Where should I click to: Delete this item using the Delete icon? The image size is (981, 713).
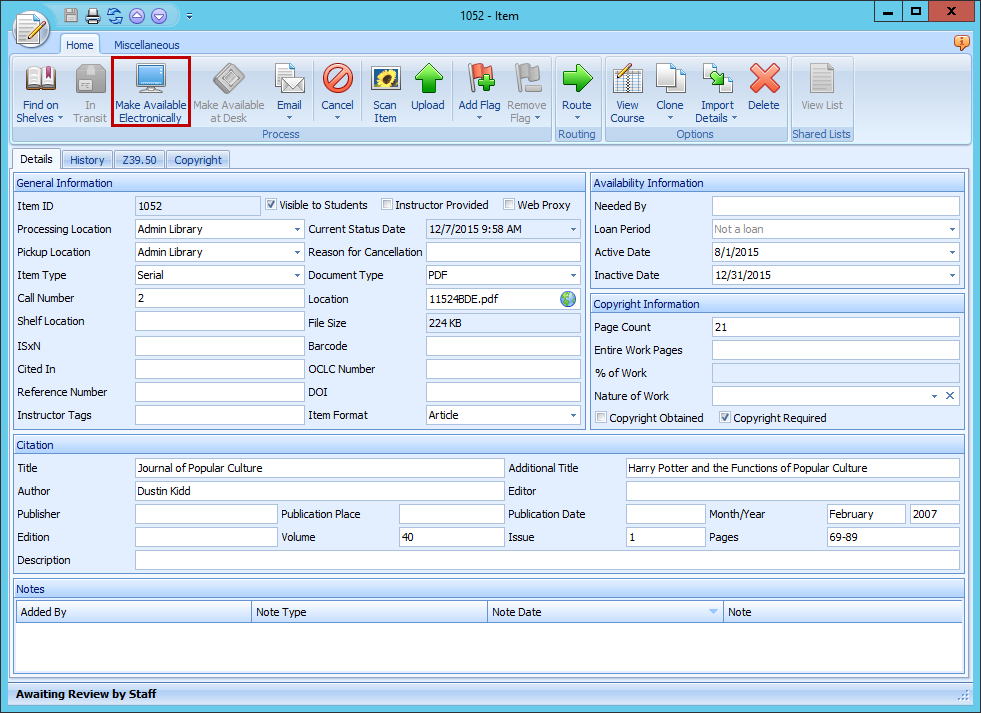pyautogui.click(x=764, y=91)
